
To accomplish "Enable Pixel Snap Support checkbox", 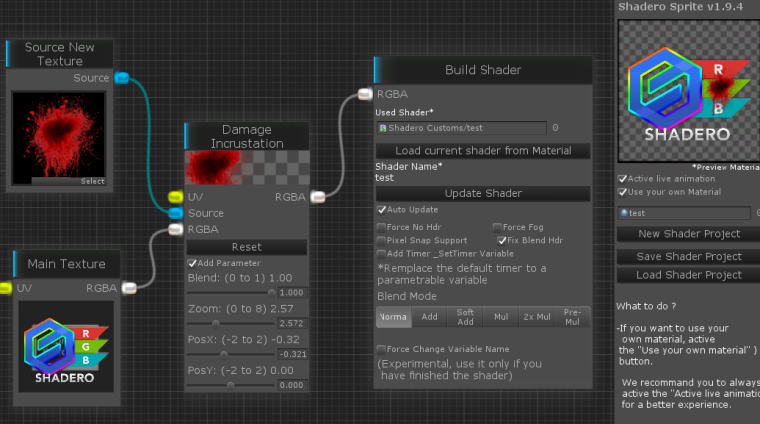I will [x=381, y=240].
